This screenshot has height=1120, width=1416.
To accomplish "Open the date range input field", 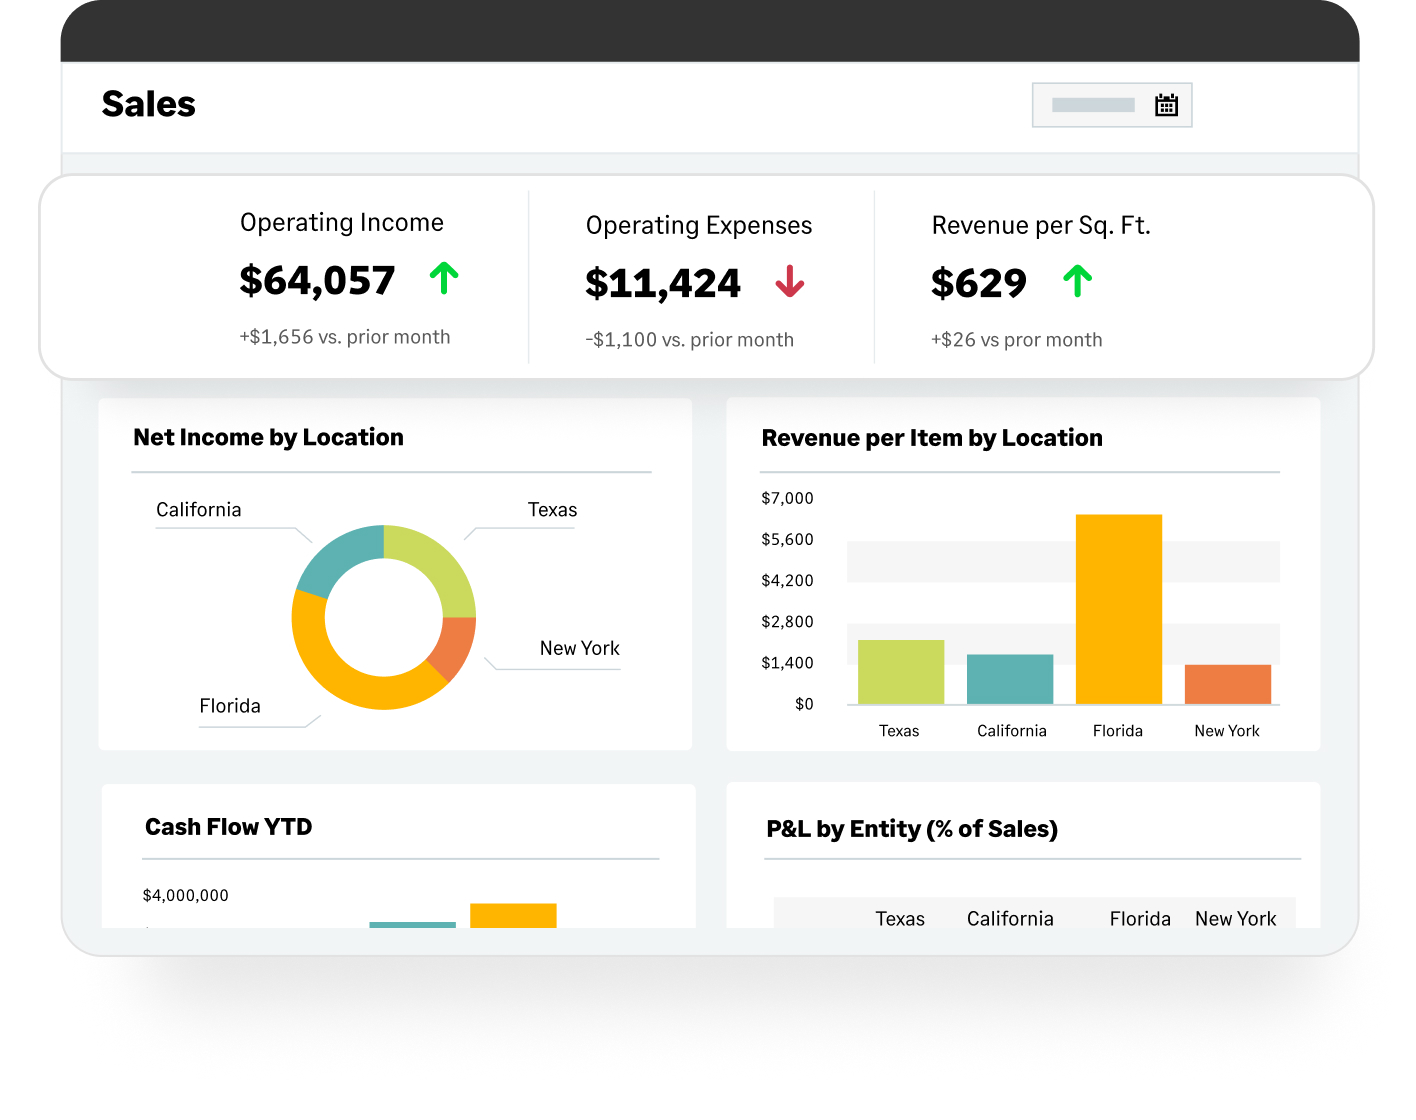I will click(1093, 105).
